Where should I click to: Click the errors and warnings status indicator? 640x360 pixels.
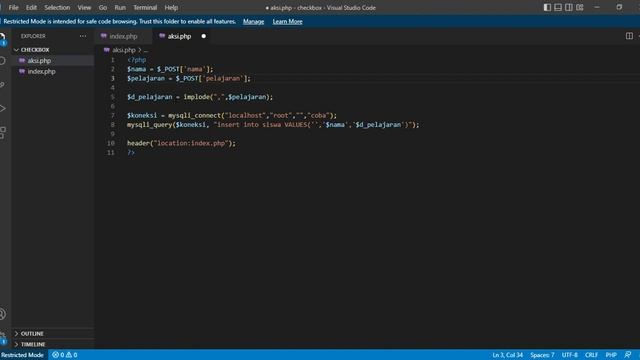(64, 355)
